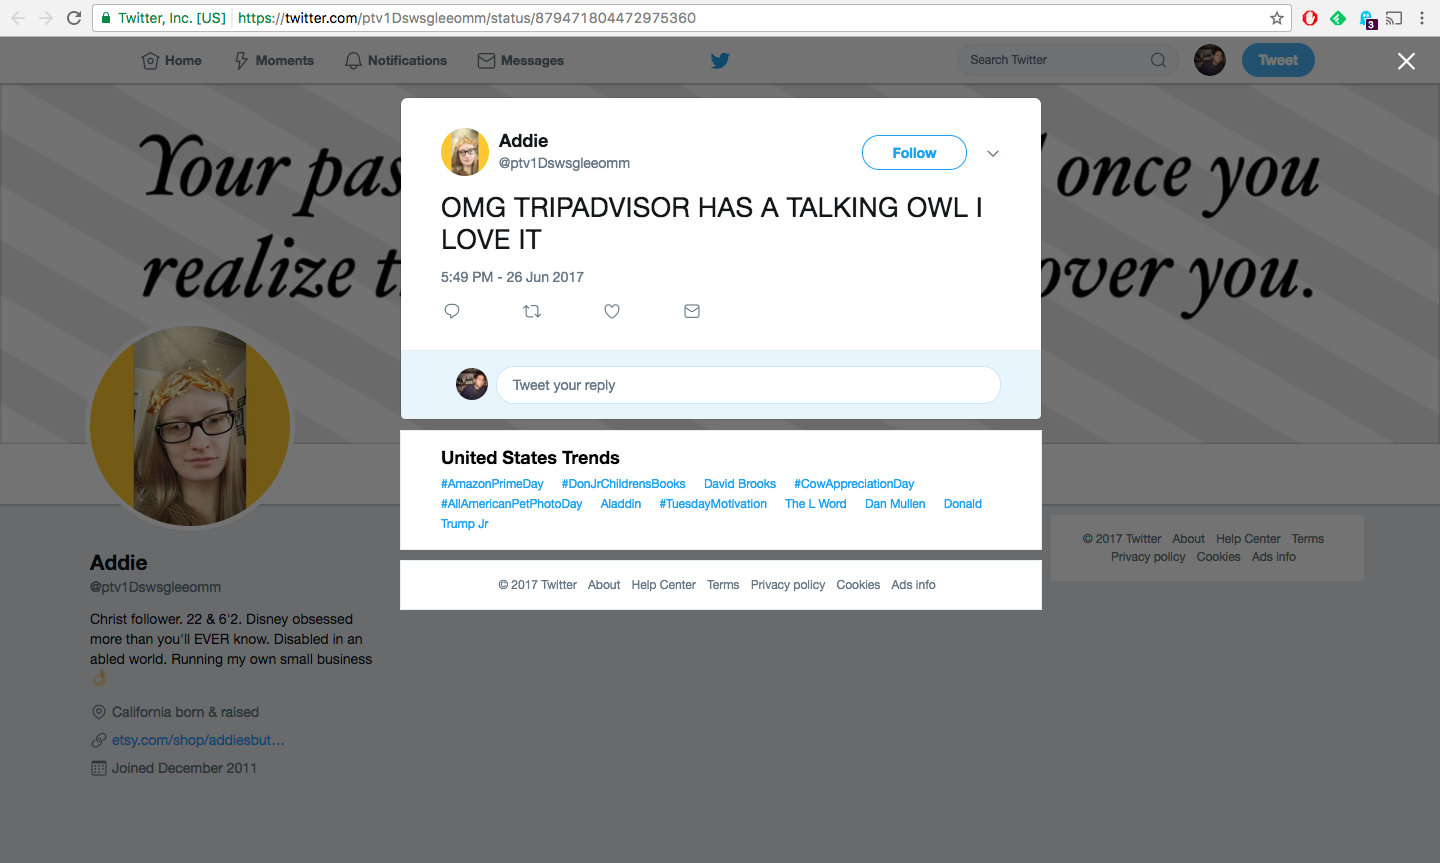Open tweet timestamp 5:49 PM - 26 Jun 2017
Image resolution: width=1440 pixels, height=863 pixels.
tap(512, 277)
